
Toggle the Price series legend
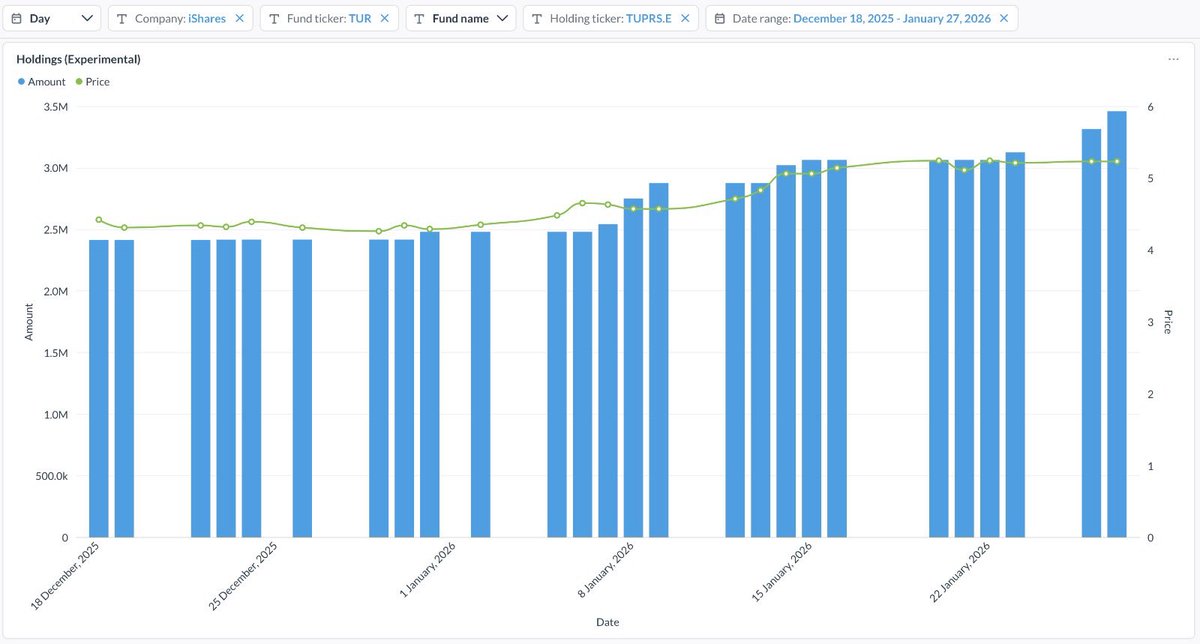point(92,82)
